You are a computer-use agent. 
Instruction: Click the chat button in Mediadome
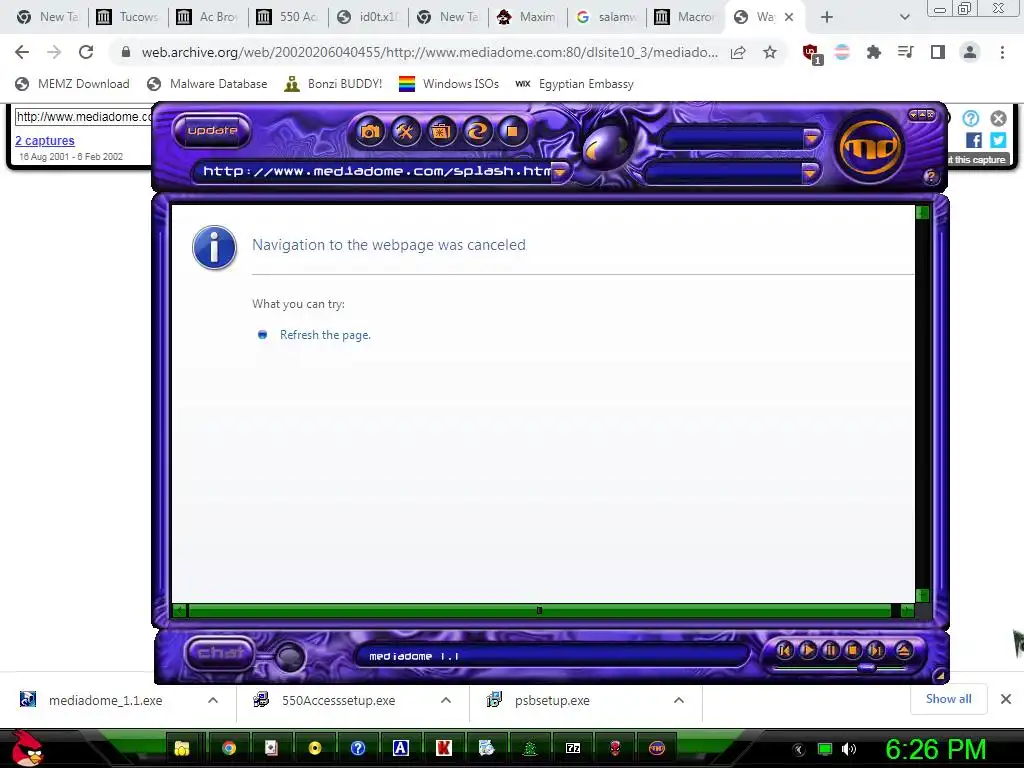click(219, 652)
